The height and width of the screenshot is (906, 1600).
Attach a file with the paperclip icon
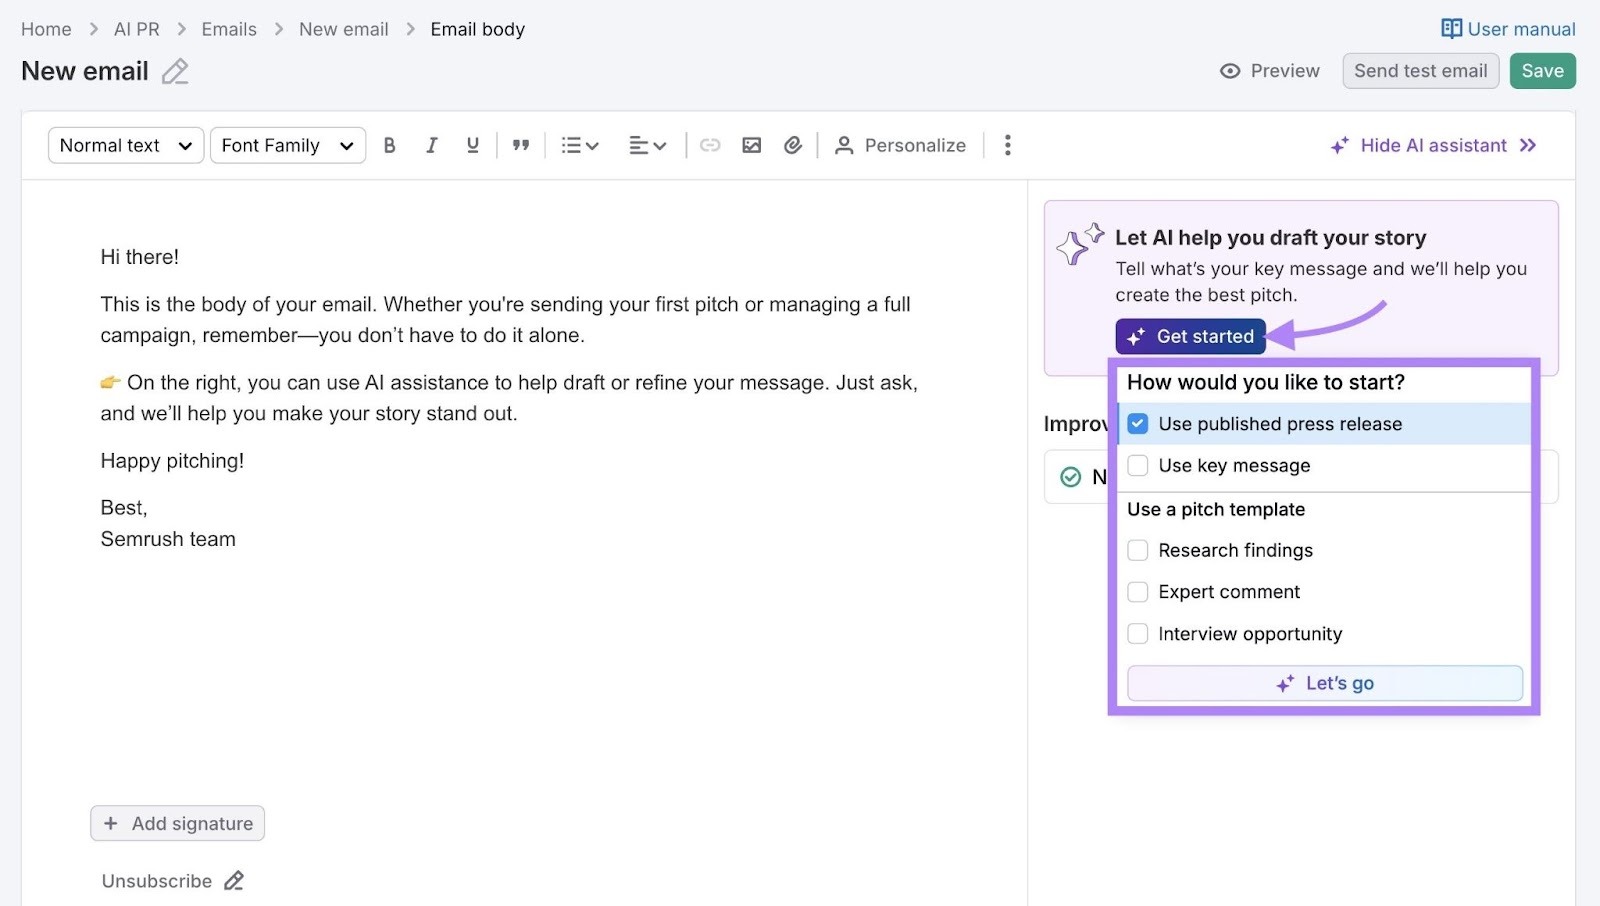(793, 145)
